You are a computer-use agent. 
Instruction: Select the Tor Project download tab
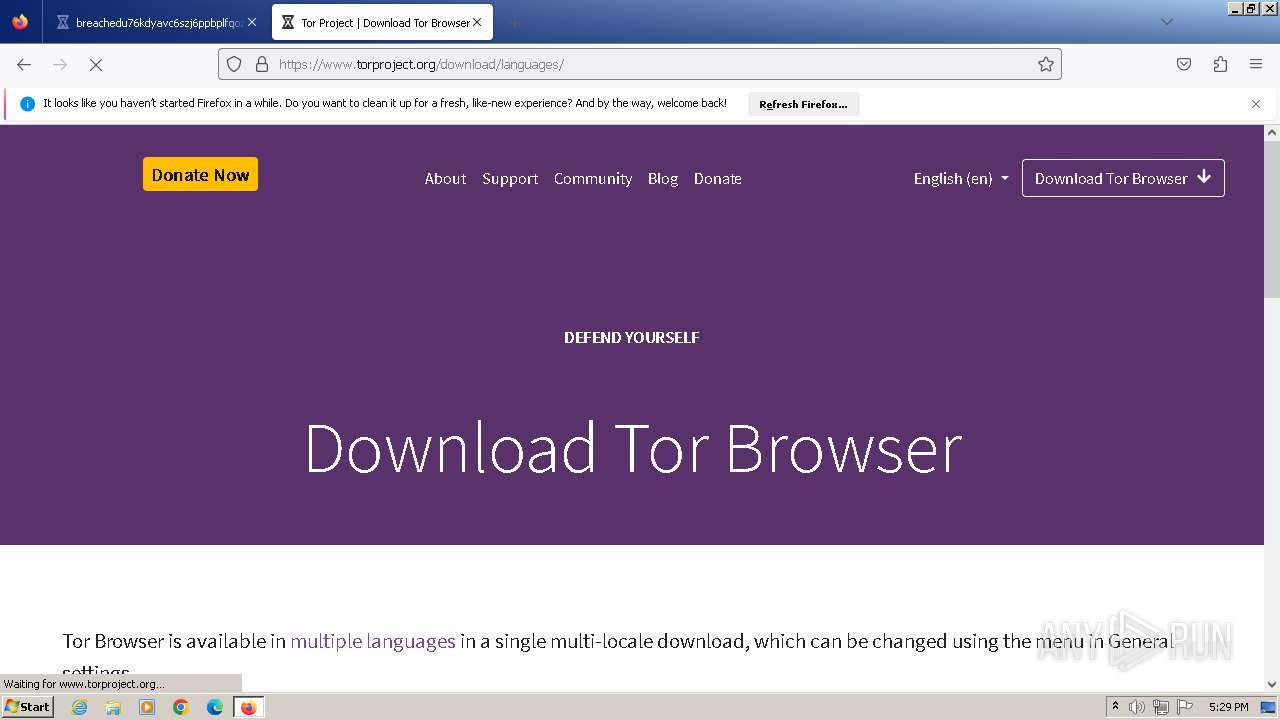tap(381, 22)
